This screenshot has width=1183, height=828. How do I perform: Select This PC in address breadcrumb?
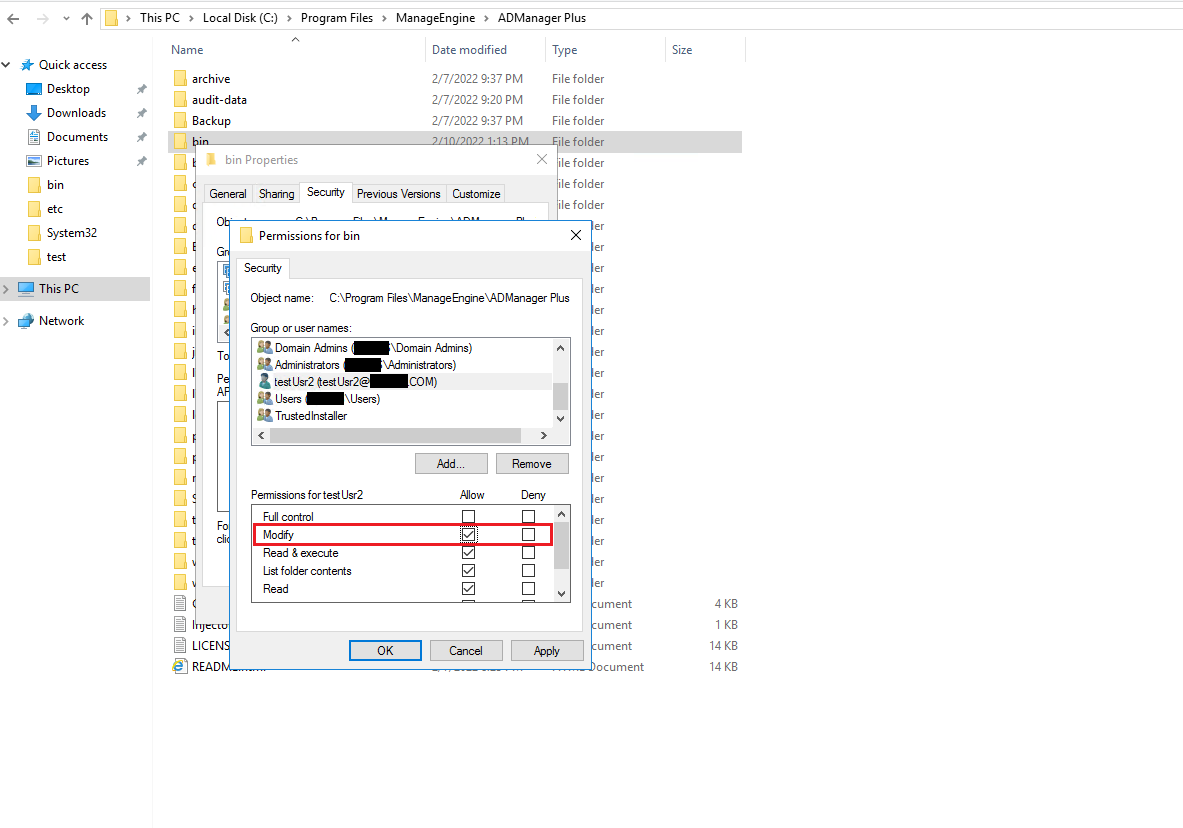point(160,18)
